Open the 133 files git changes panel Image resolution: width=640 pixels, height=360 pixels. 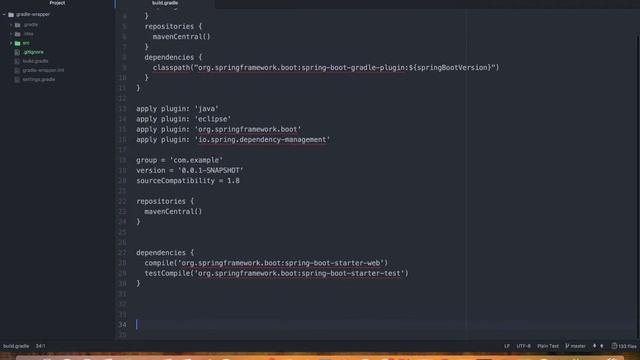624,346
